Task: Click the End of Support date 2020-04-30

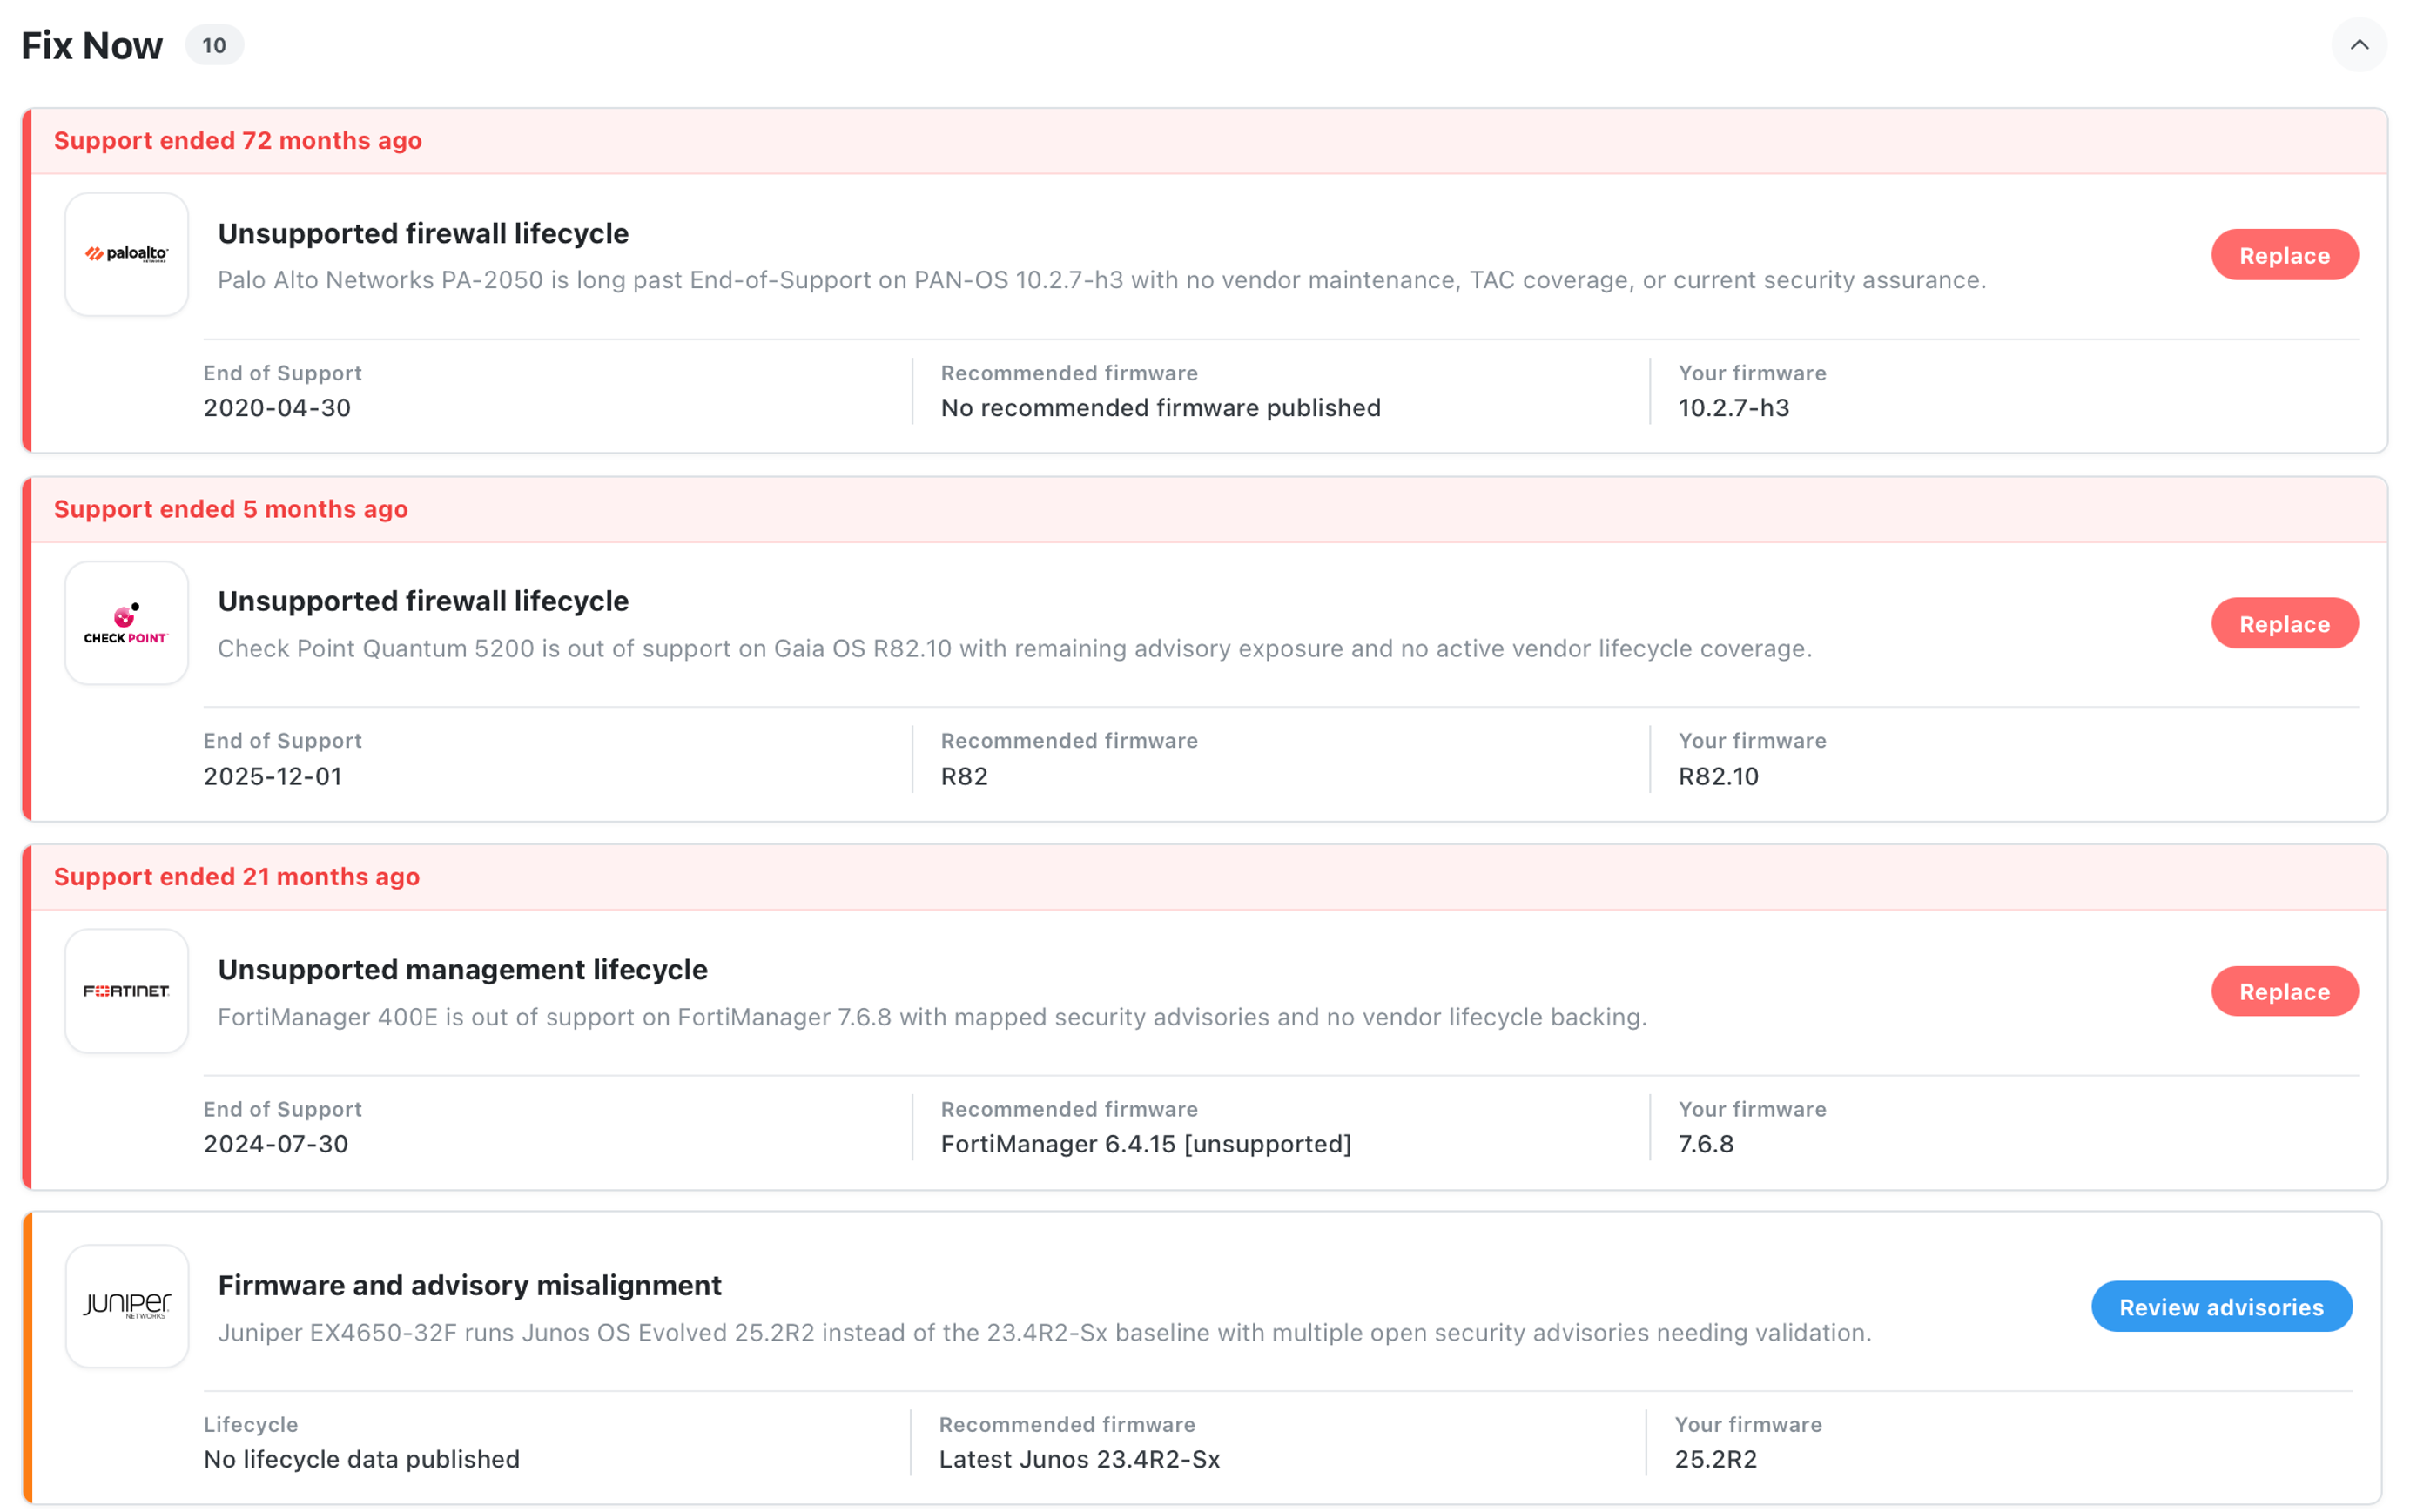Action: pyautogui.click(x=277, y=408)
